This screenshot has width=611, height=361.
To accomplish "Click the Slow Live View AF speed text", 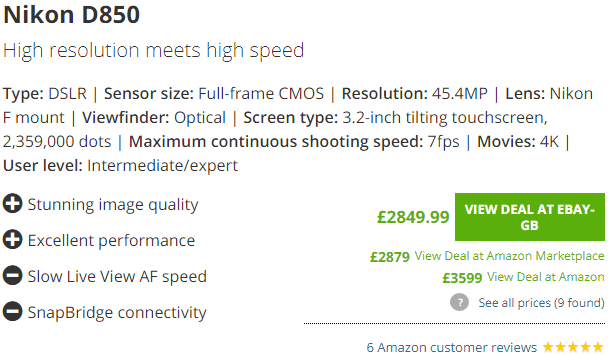I will coord(117,276).
